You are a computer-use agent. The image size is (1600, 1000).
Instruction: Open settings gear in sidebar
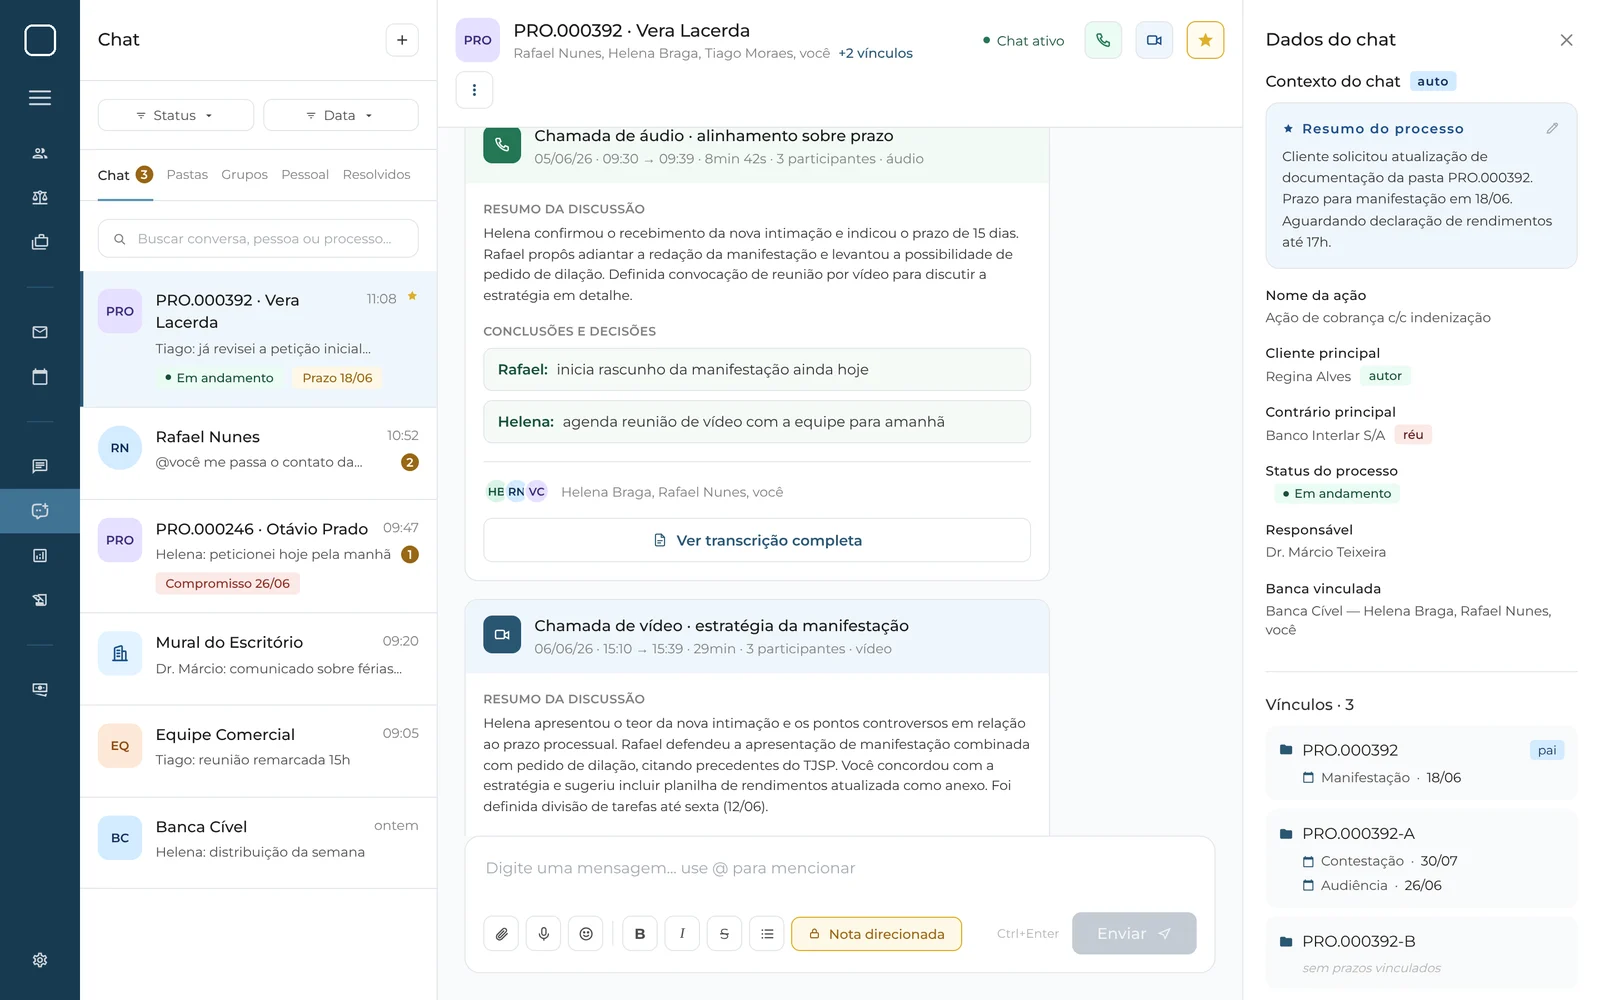40,960
